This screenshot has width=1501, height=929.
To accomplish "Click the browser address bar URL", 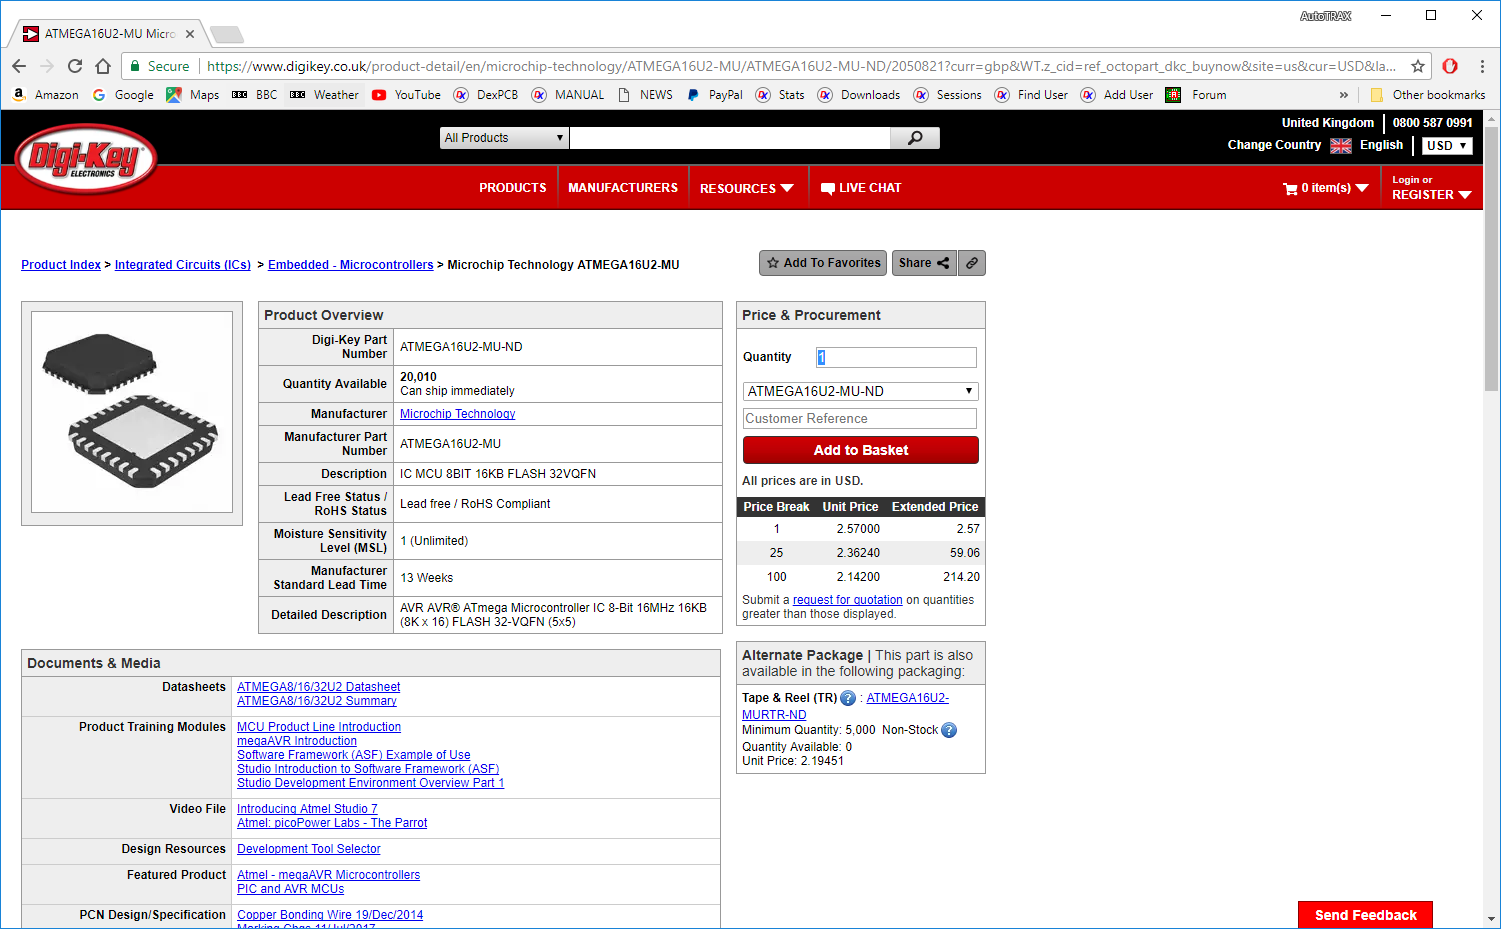I will 800,66.
